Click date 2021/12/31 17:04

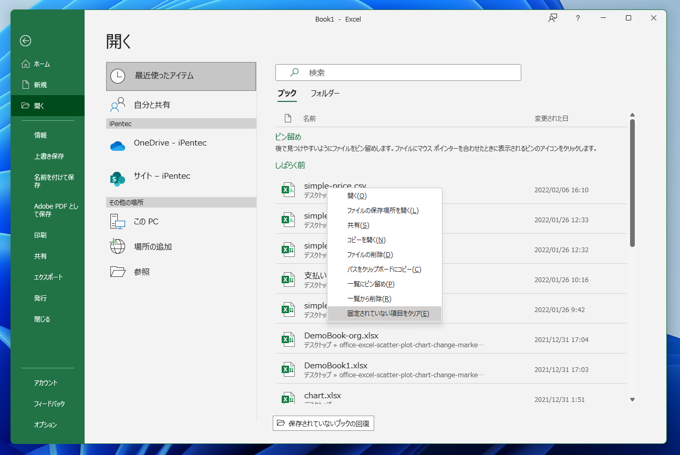point(561,340)
